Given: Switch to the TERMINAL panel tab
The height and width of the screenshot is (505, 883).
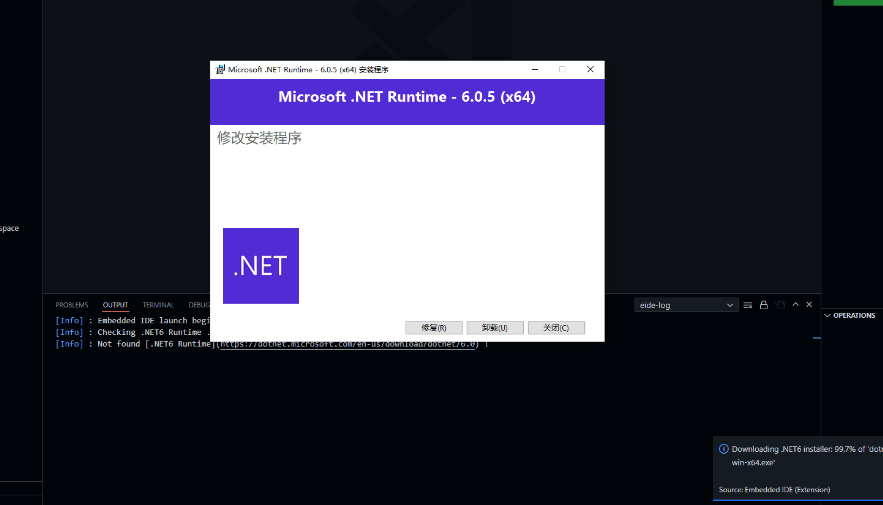Looking at the screenshot, I should click(x=158, y=305).
